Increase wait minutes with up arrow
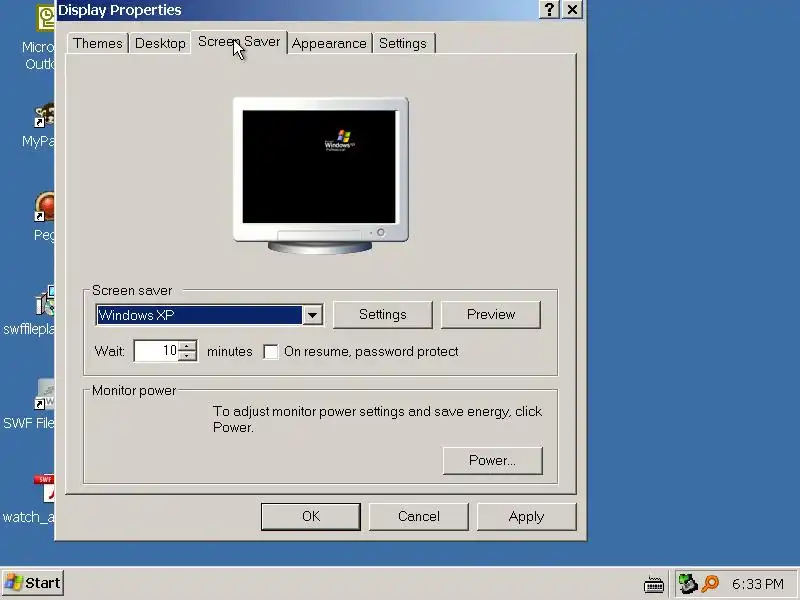Viewport: 800px width, 600px height. (x=188, y=345)
